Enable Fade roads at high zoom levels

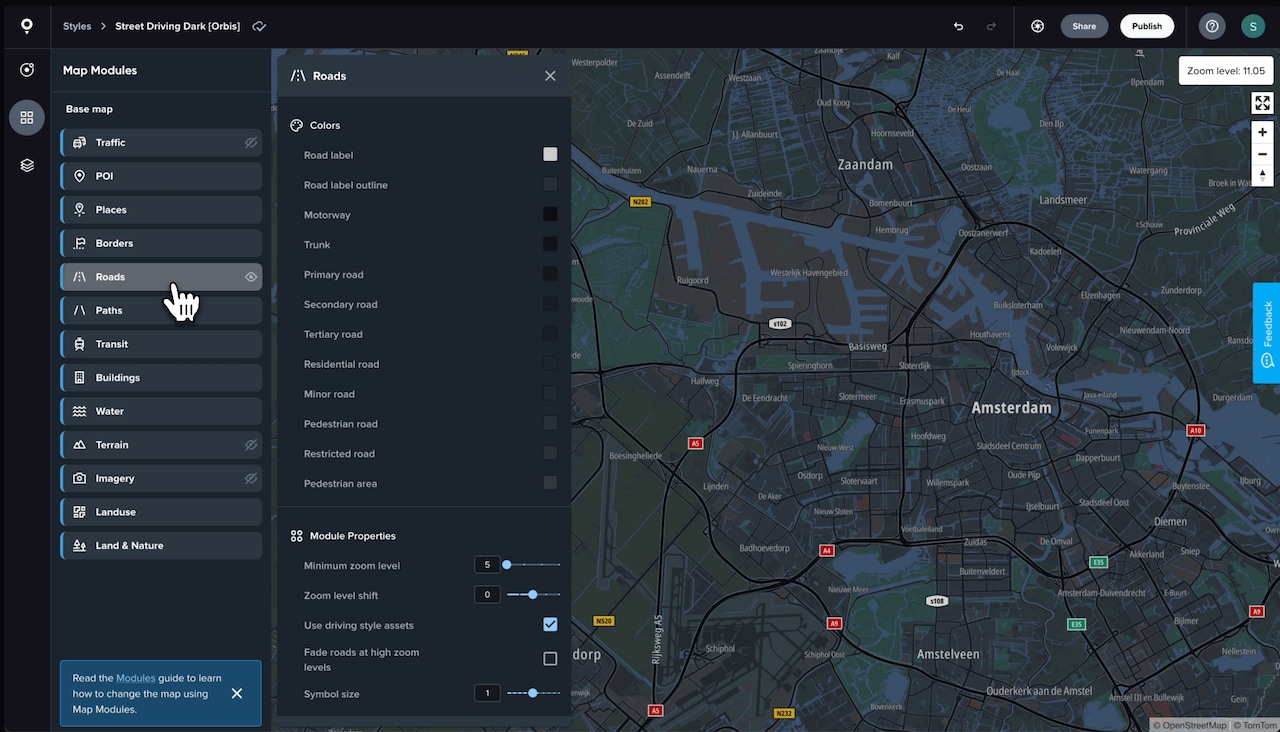coord(550,659)
